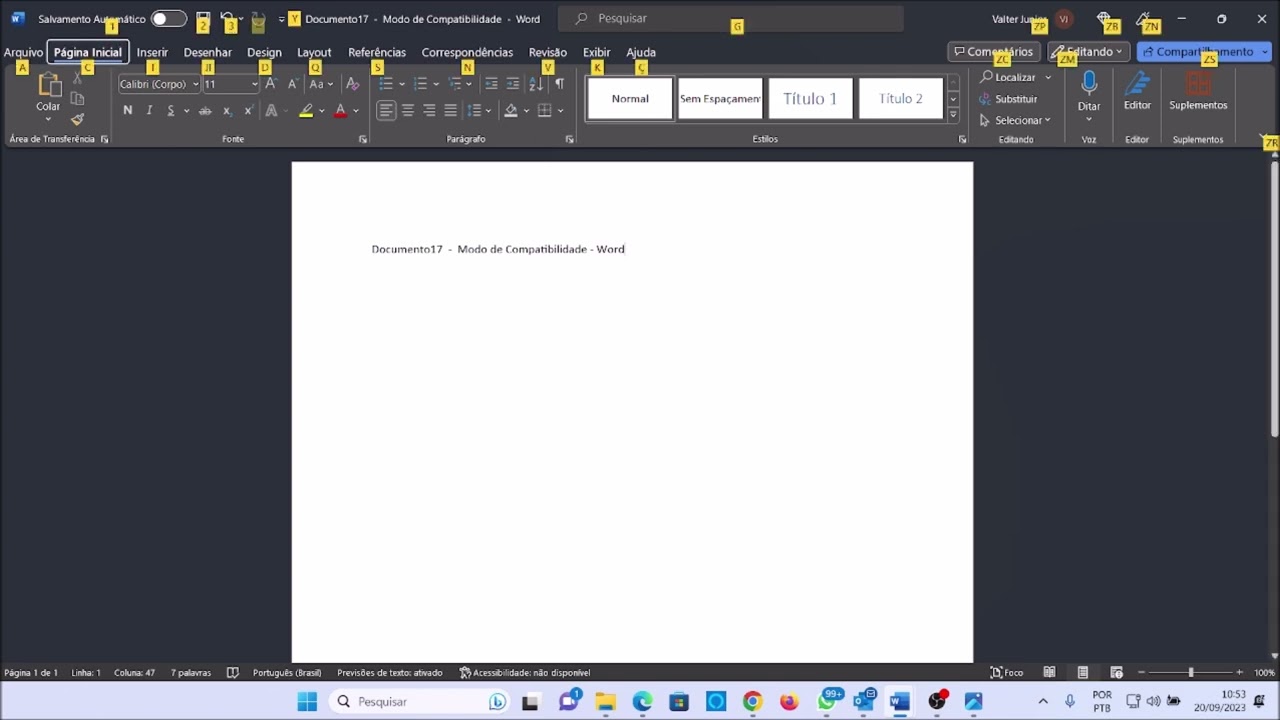The width and height of the screenshot is (1280, 720).
Task: Open Suplementos add-ins icon
Action: pyautogui.click(x=1198, y=84)
